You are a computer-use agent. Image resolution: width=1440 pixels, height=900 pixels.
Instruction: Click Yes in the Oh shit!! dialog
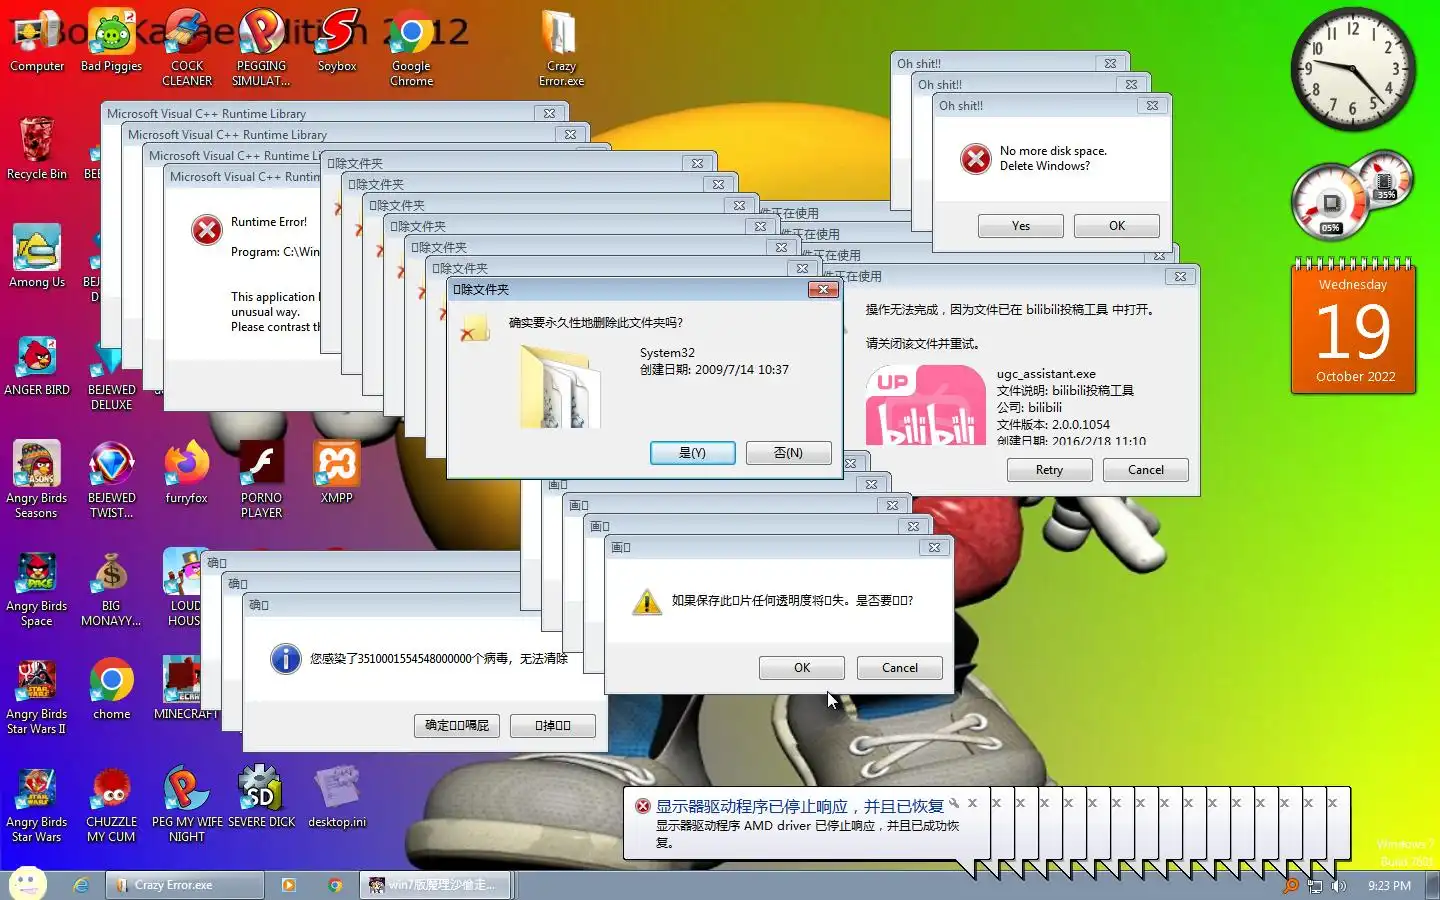1020,226
